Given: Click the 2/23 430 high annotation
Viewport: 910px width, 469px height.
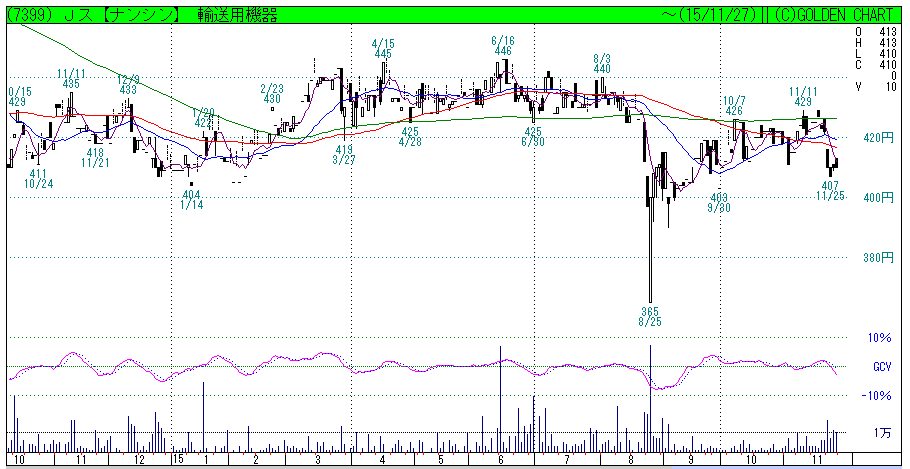Looking at the screenshot, I should (271, 94).
